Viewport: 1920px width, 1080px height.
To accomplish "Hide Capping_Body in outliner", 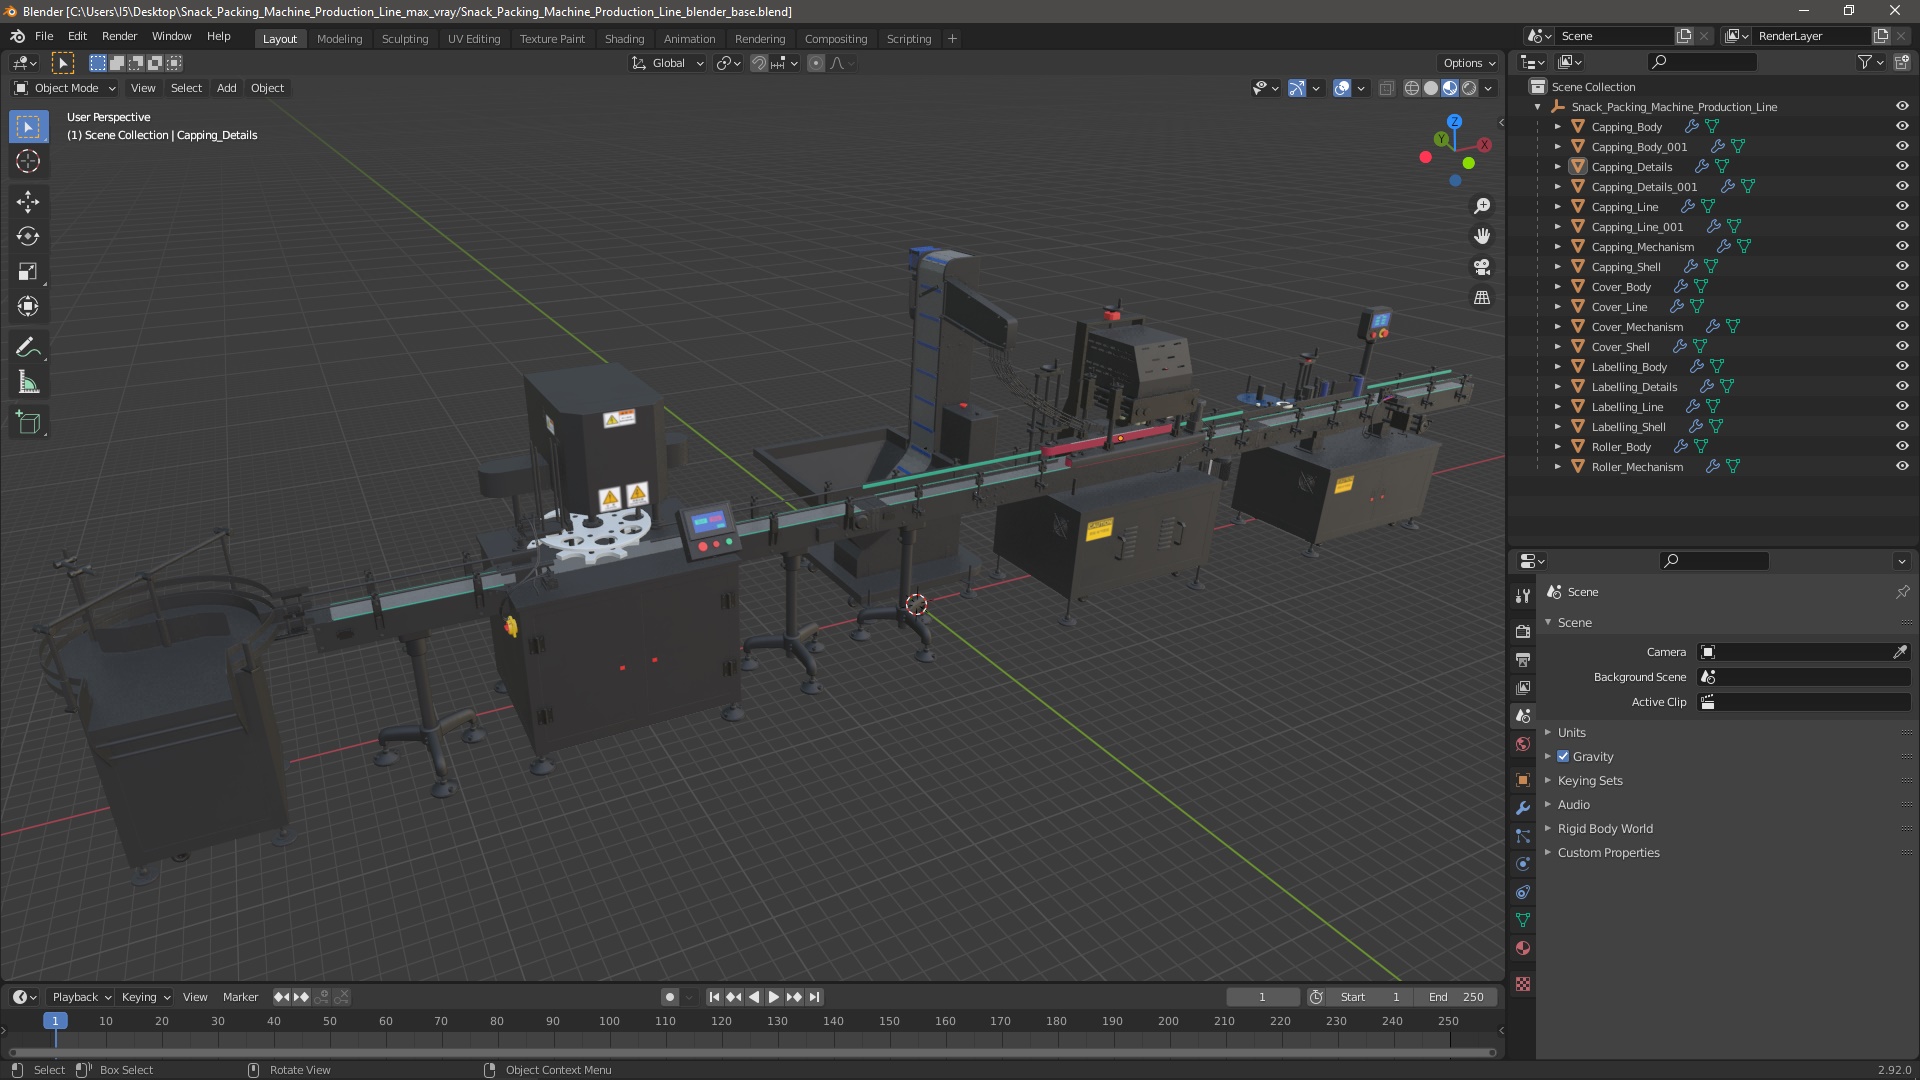I will coord(1902,126).
